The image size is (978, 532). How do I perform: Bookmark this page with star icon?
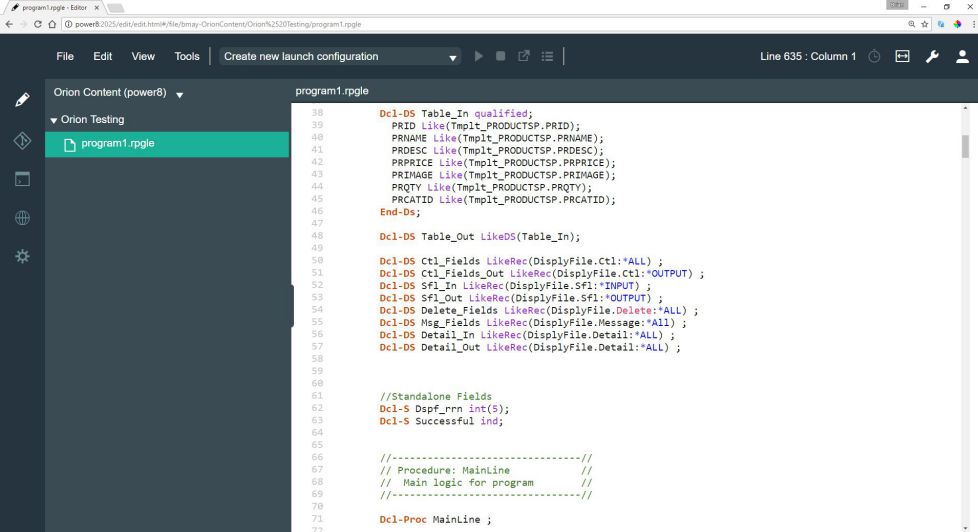tap(925, 24)
